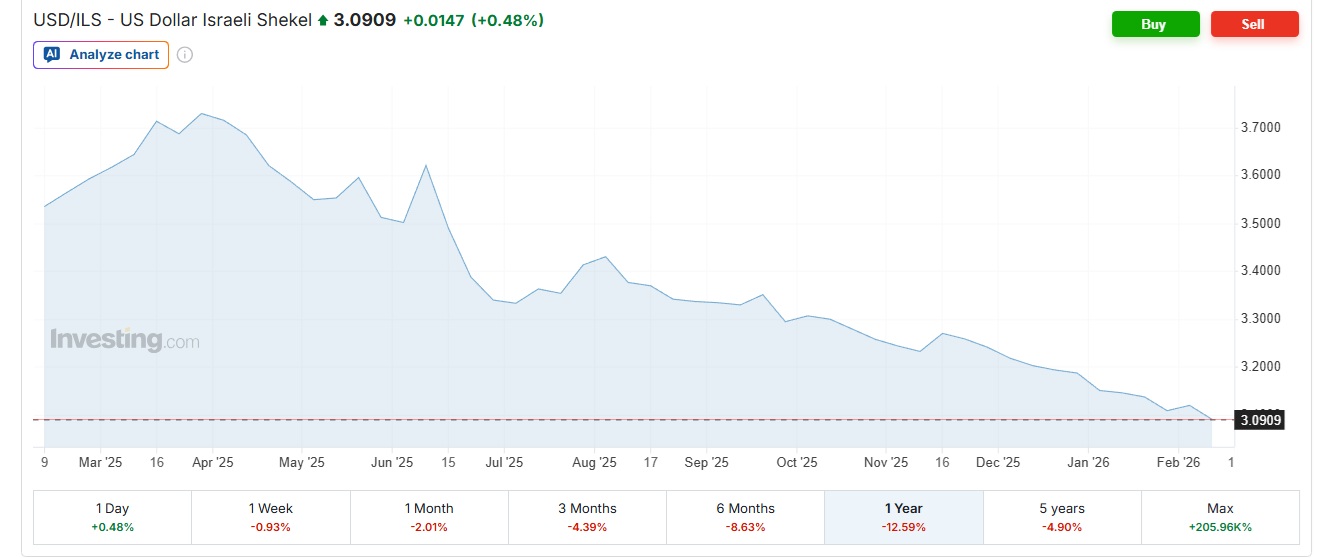Click the Dec '25 x-axis label
This screenshot has width=1318, height=558.
(998, 463)
